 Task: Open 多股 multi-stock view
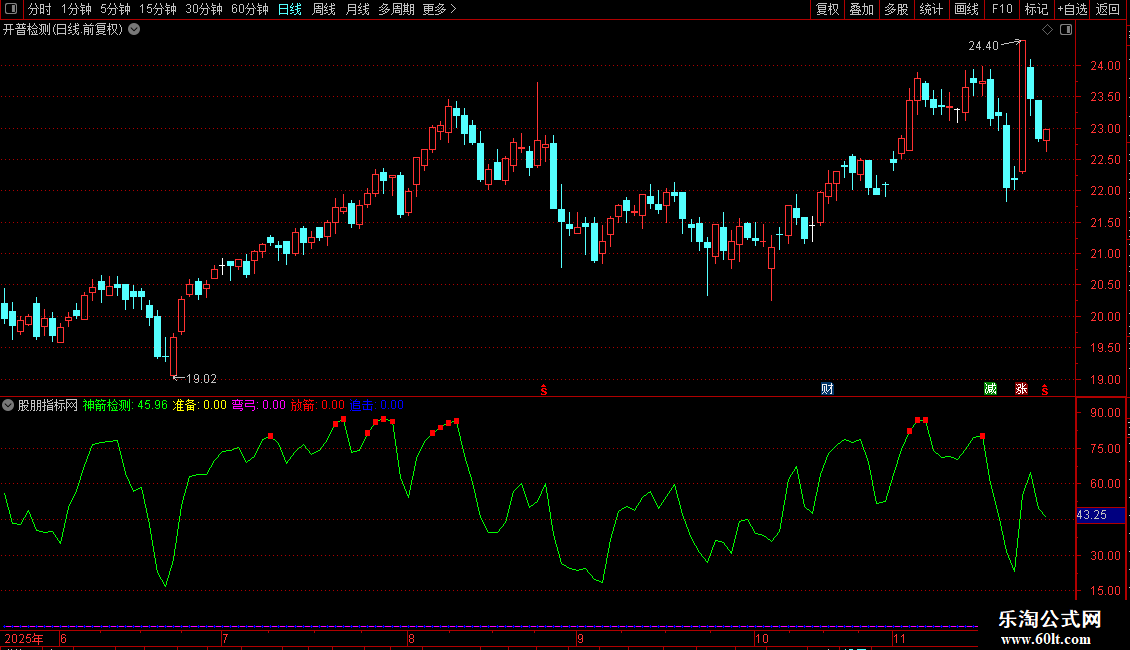pos(896,9)
